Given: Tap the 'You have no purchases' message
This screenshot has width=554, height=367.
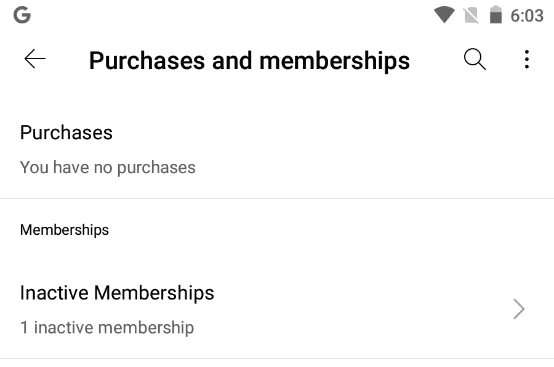Looking at the screenshot, I should [x=107, y=167].
